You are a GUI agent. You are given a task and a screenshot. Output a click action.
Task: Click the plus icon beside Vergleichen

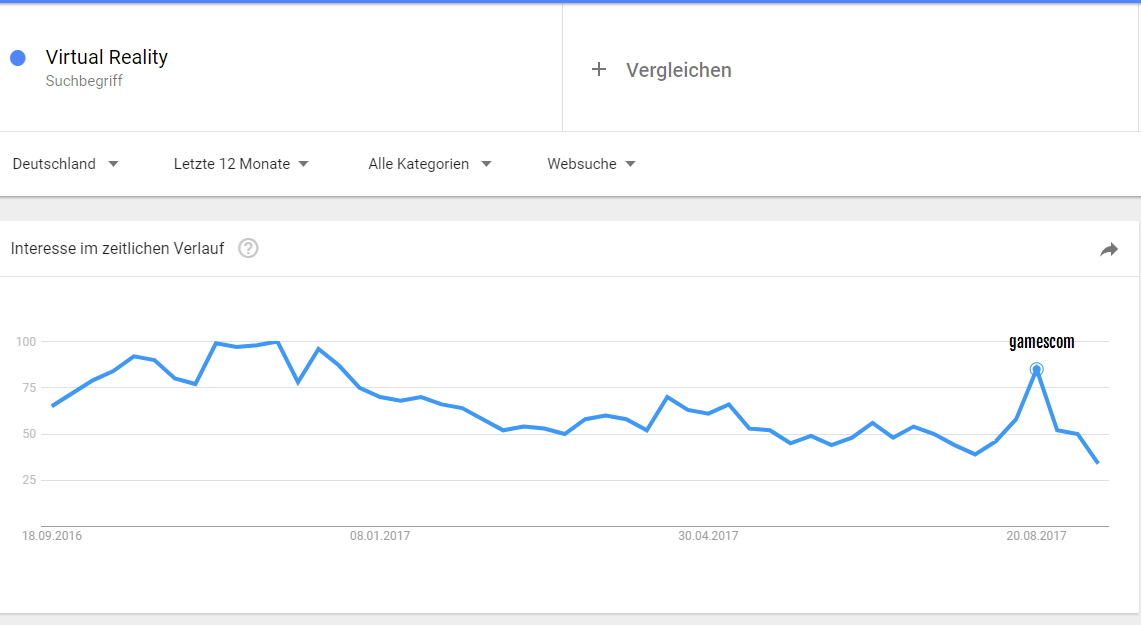click(x=598, y=69)
